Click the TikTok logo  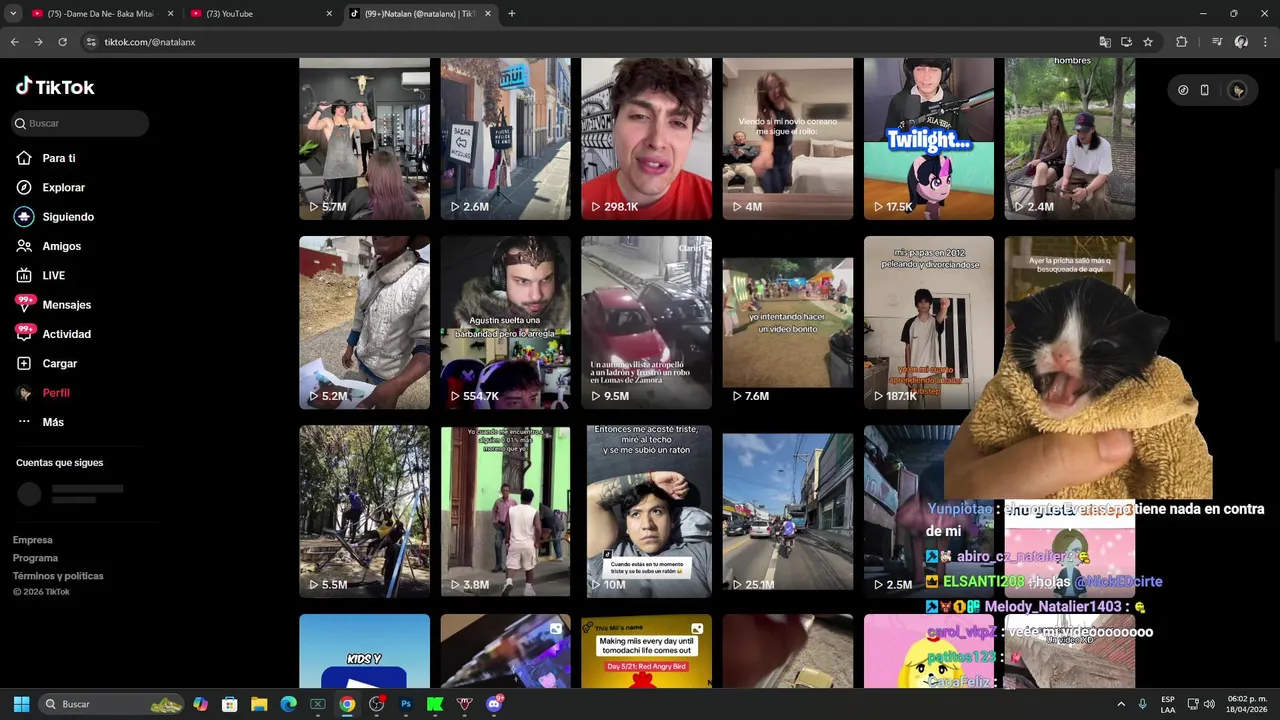55,87
